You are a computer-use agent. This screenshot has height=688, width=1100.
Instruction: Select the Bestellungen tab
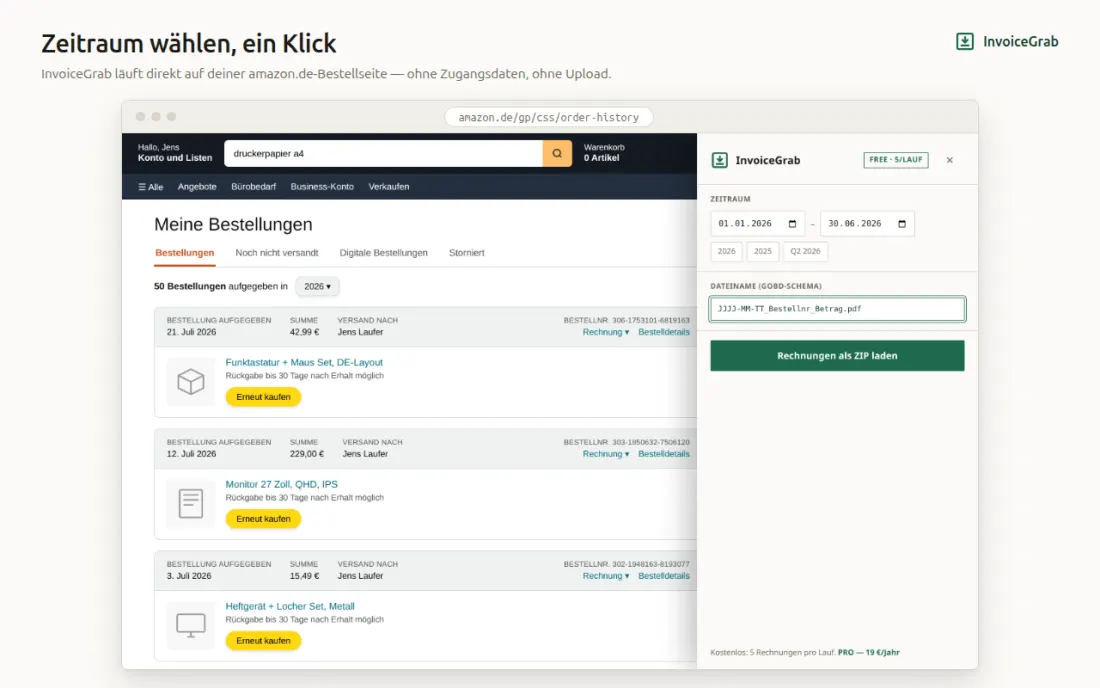pyautogui.click(x=185, y=252)
